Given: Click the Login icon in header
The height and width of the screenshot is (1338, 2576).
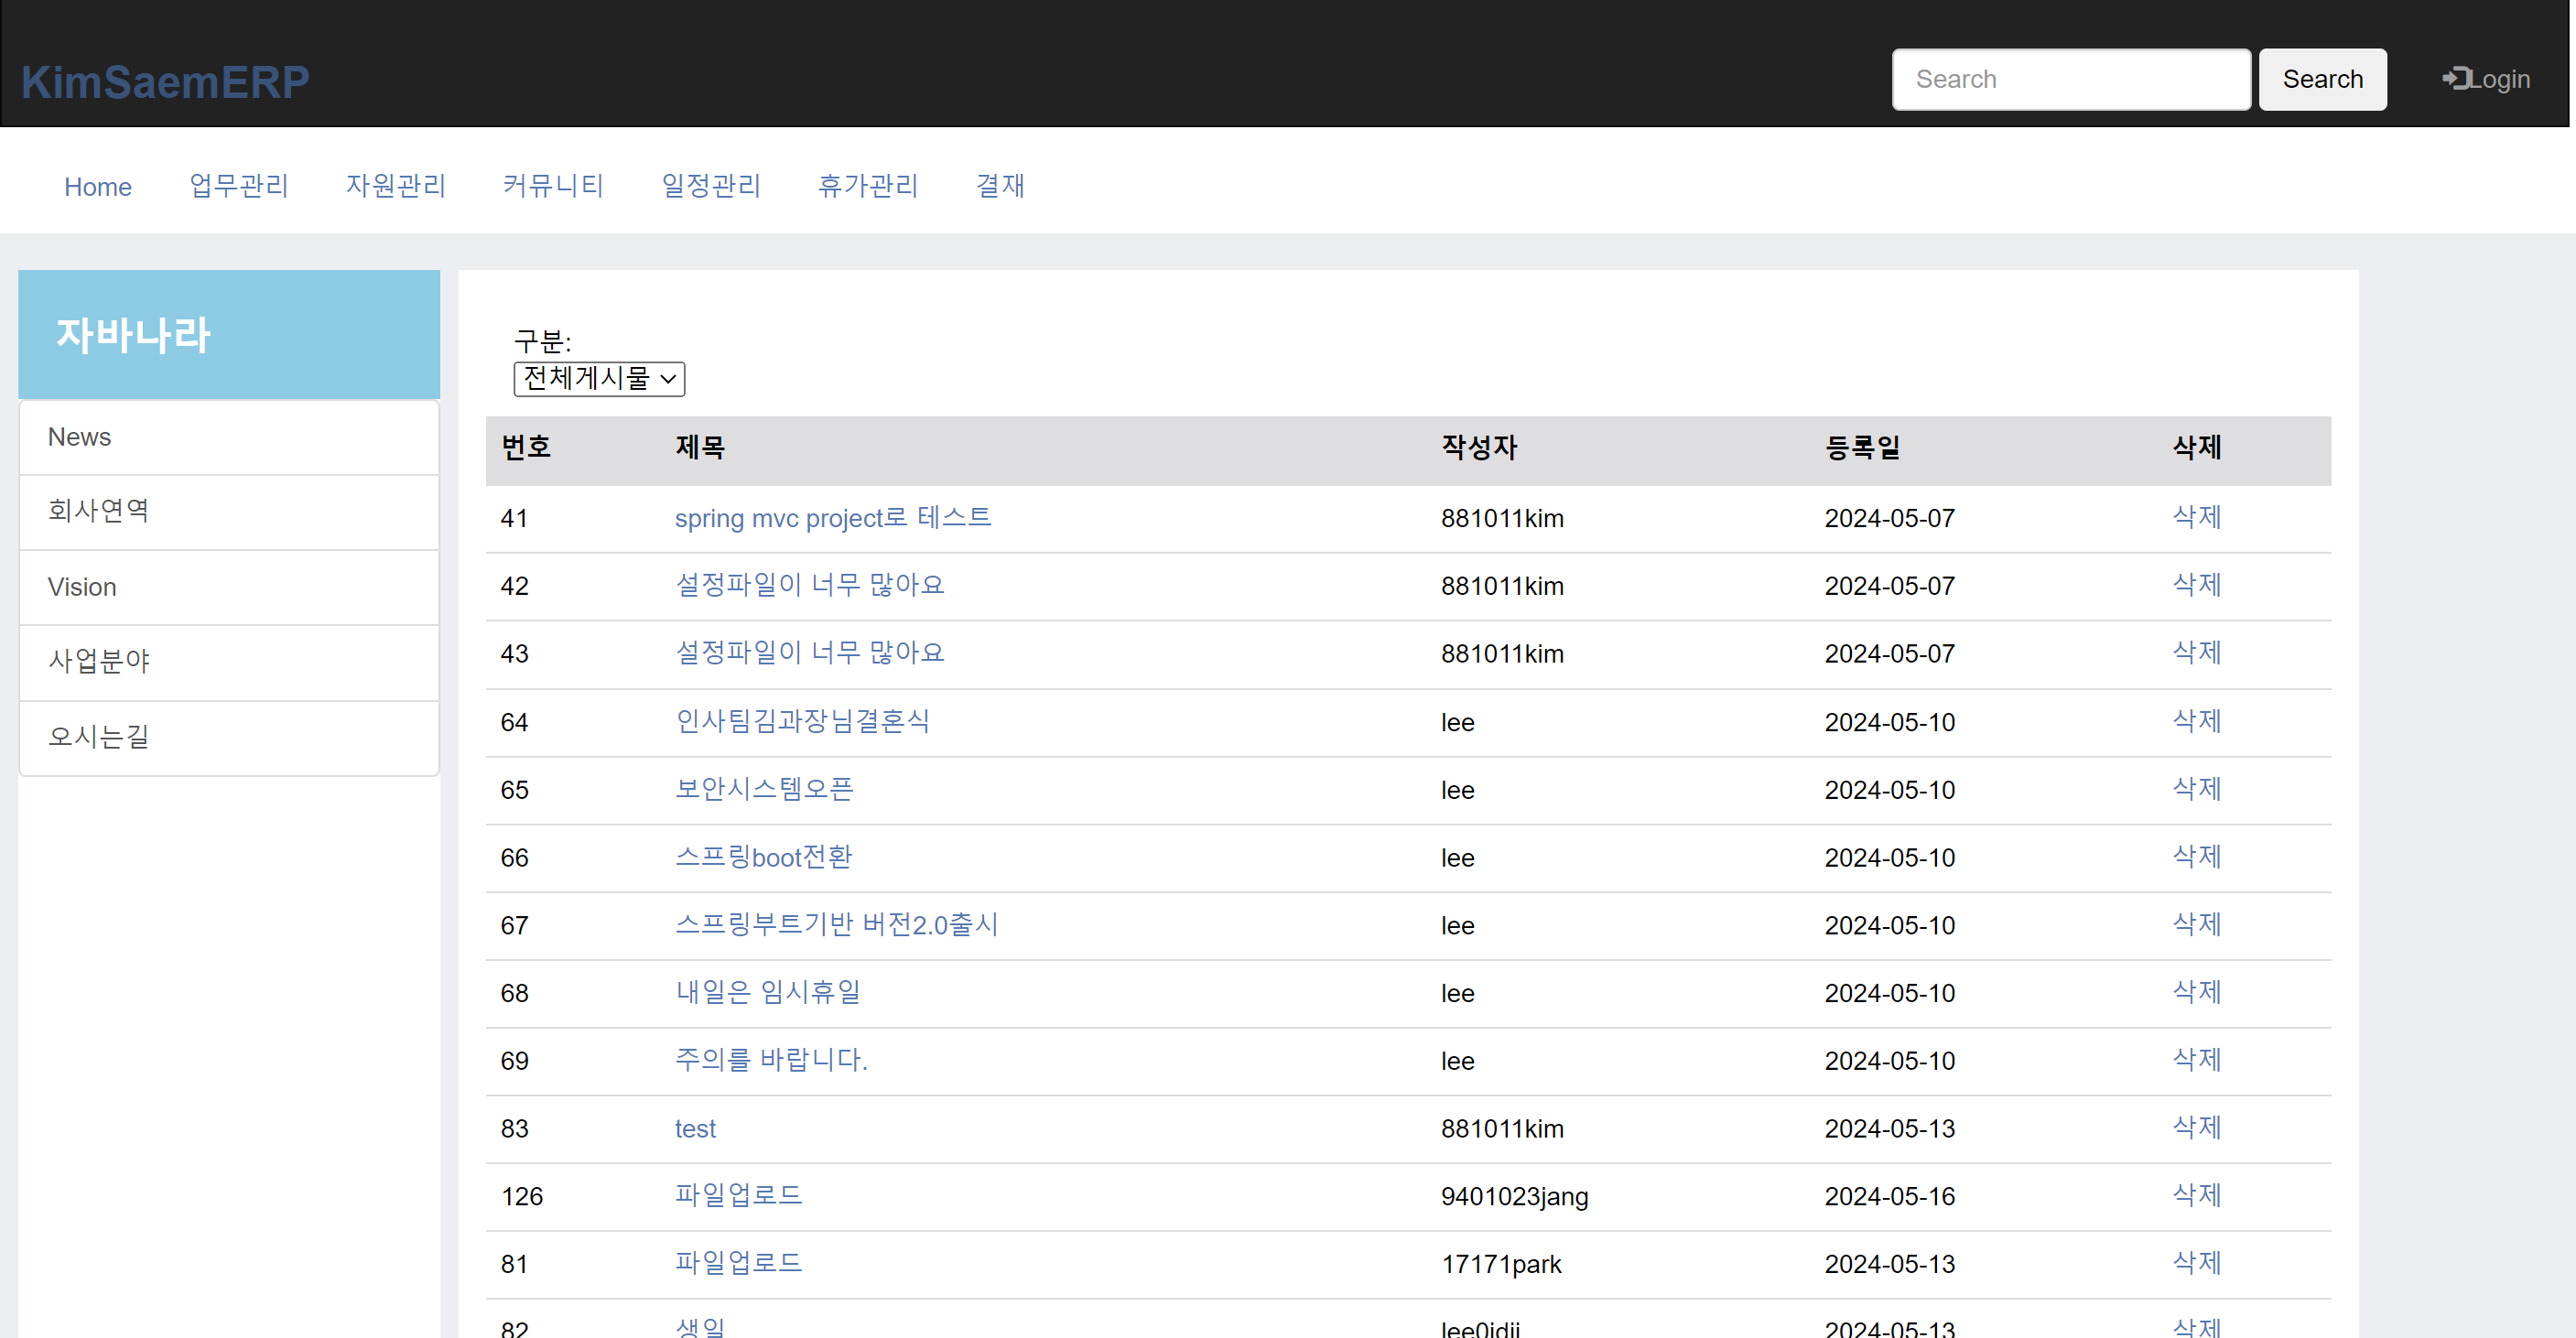Looking at the screenshot, I should point(2455,79).
